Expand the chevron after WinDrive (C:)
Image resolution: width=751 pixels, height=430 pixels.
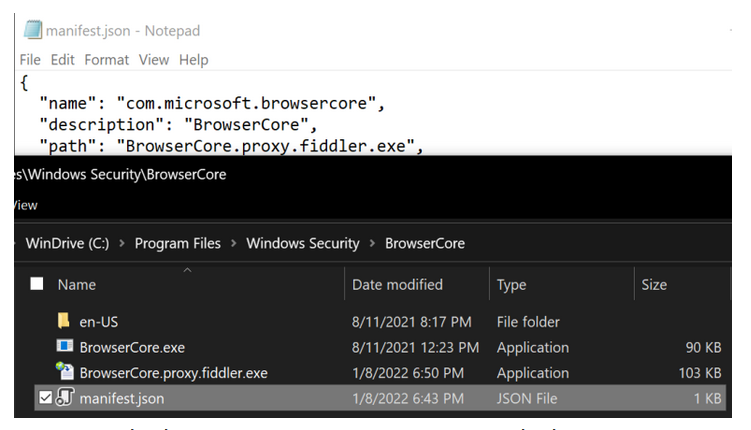(x=121, y=243)
